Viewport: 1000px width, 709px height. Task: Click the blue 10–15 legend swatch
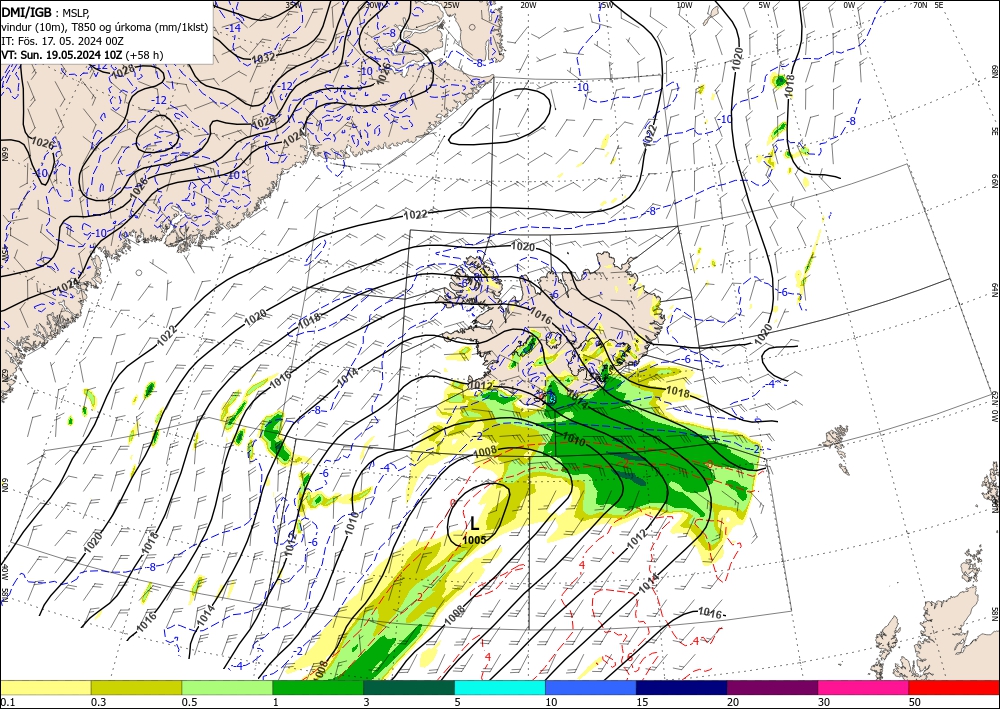591,687
